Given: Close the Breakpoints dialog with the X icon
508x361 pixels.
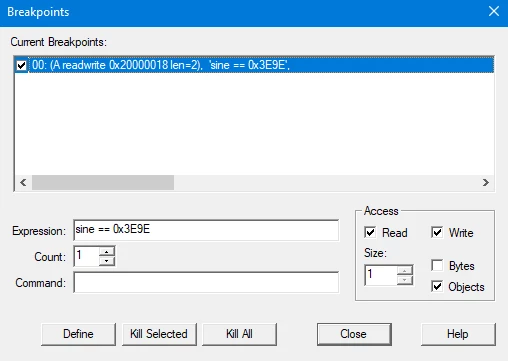Looking at the screenshot, I should pyautogui.click(x=494, y=12).
